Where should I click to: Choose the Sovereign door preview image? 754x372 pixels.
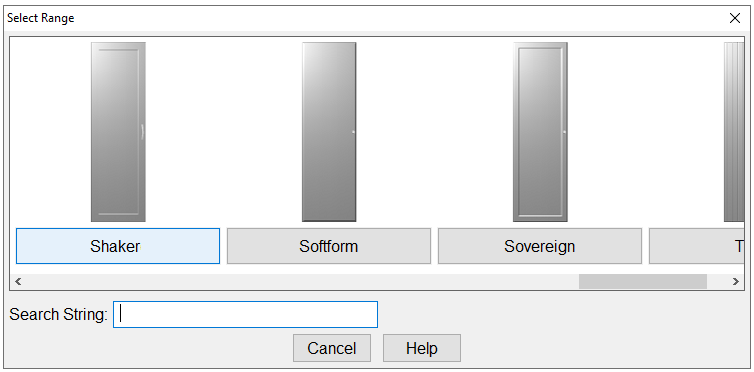(x=540, y=132)
